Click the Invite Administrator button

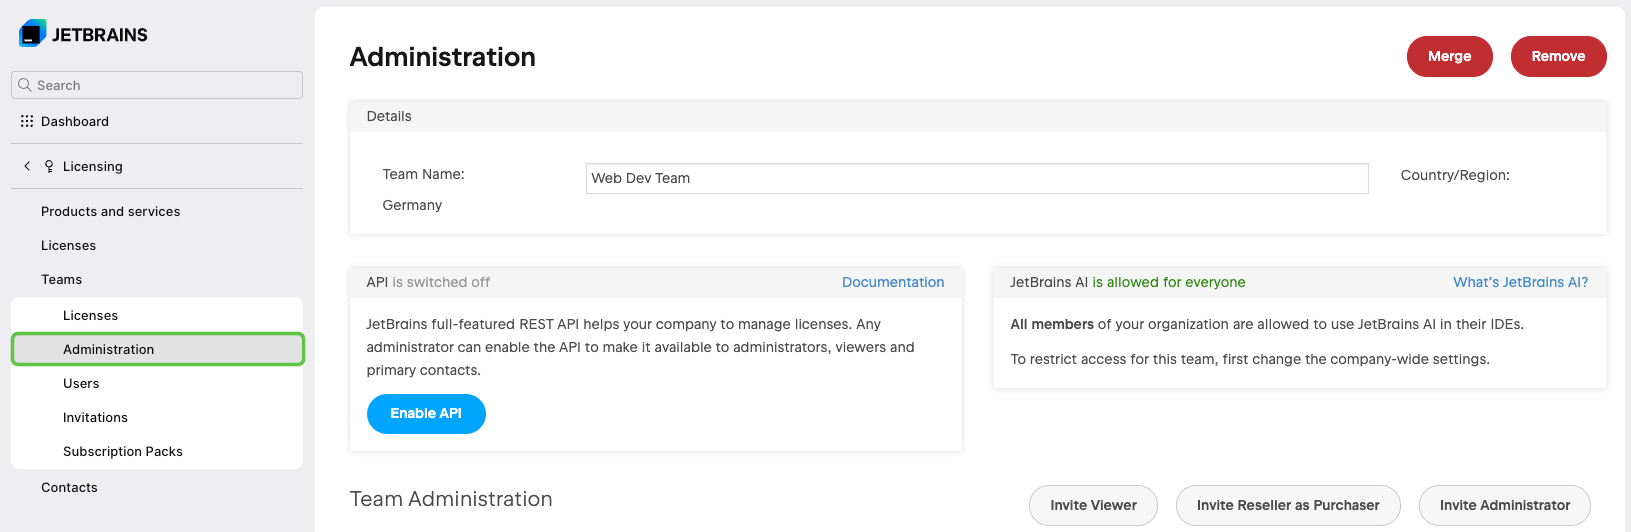(1505, 505)
